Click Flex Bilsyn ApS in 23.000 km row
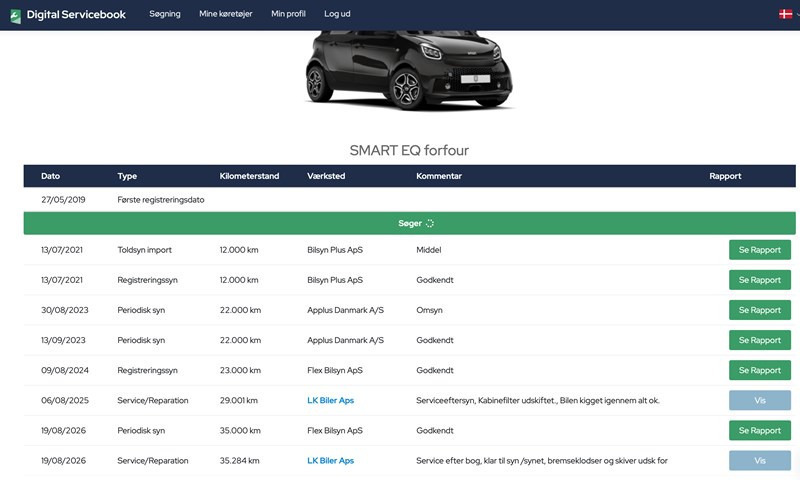Image resolution: width=800 pixels, height=480 pixels. (x=335, y=370)
